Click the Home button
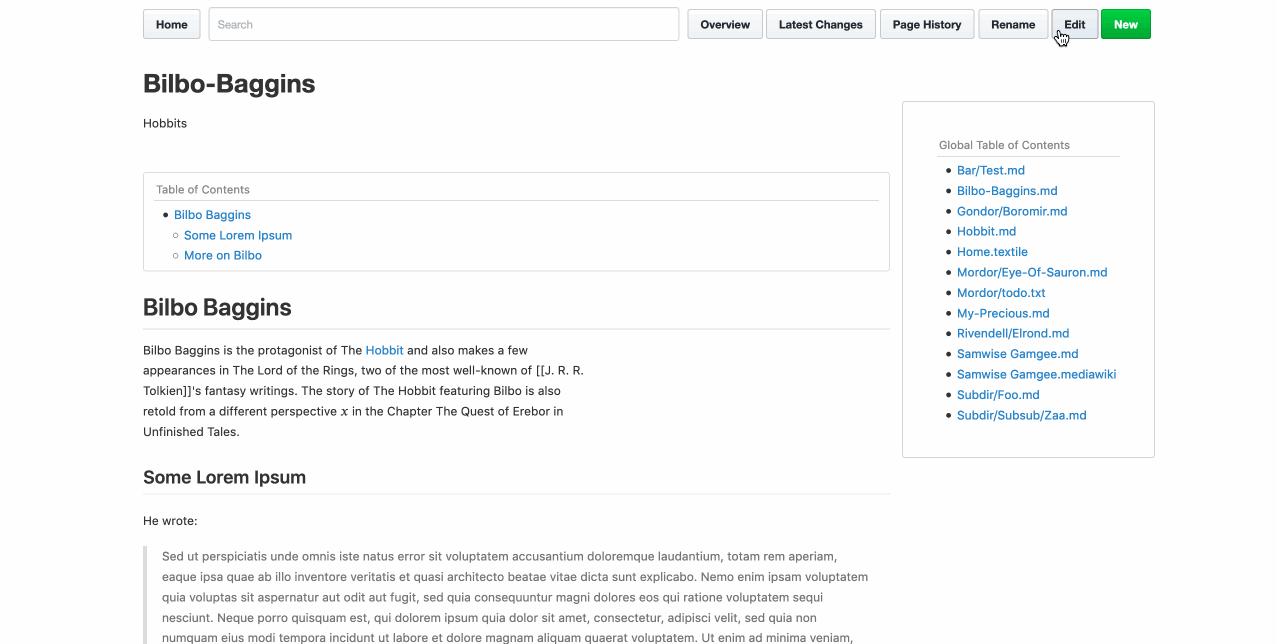Image resolution: width=1277 pixels, height=644 pixels. [x=171, y=25]
